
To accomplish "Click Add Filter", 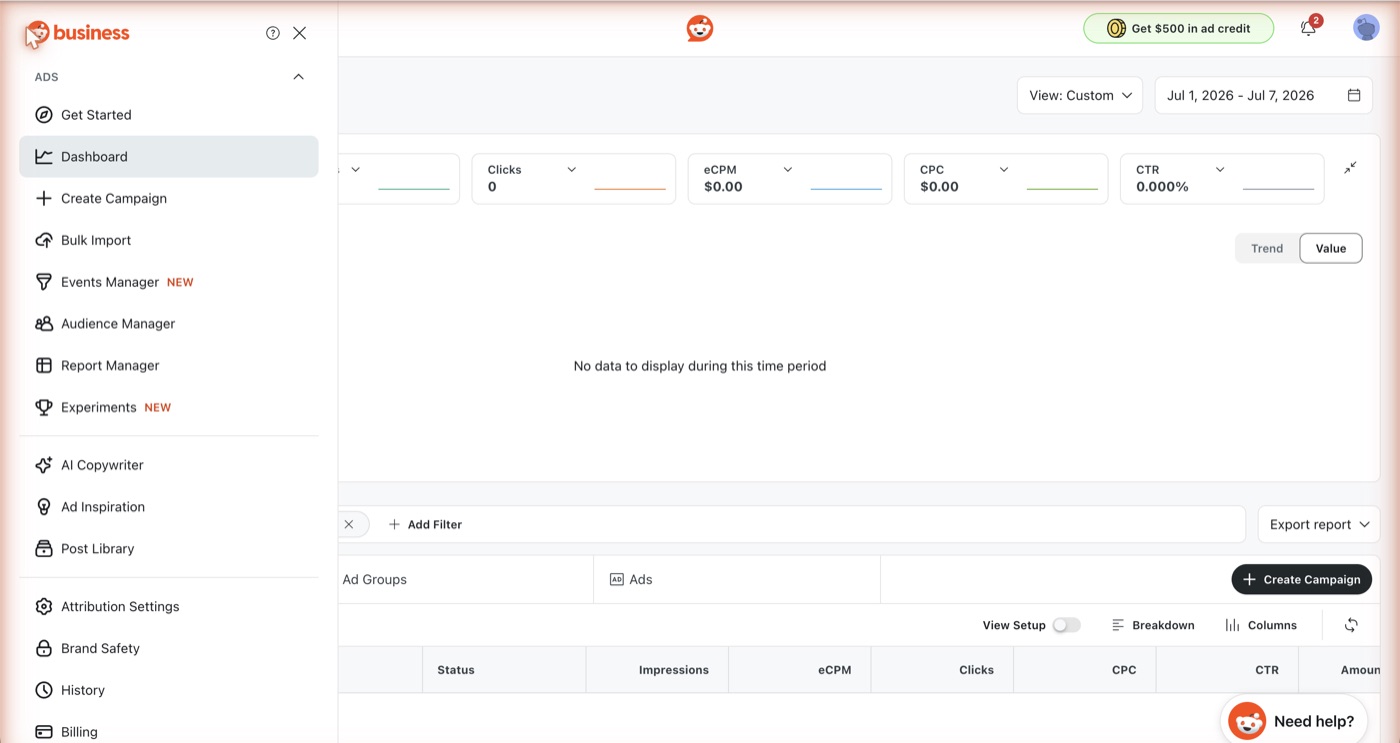I will click(x=425, y=525).
